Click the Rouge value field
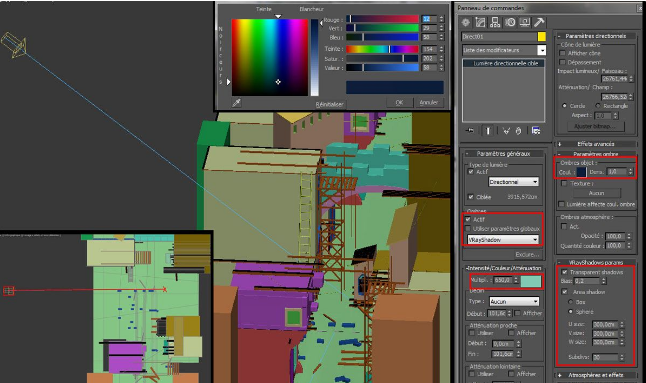 click(429, 19)
